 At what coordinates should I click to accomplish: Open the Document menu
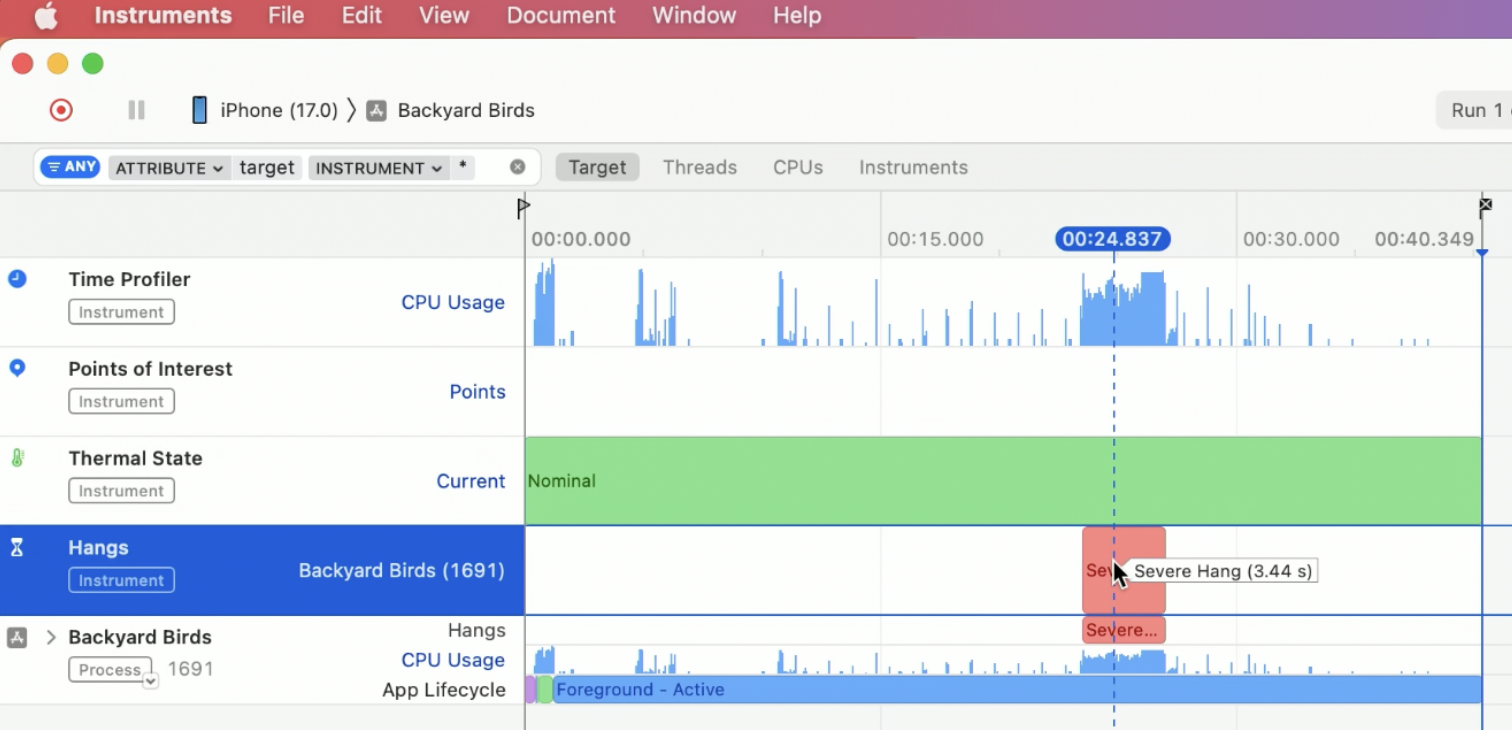click(x=561, y=16)
